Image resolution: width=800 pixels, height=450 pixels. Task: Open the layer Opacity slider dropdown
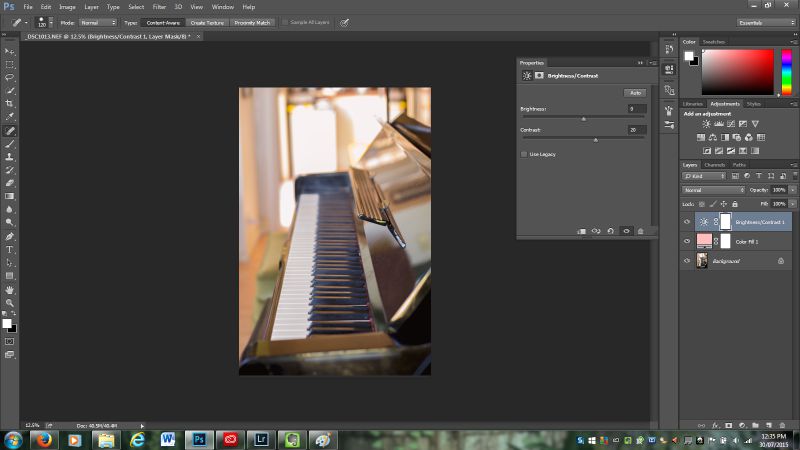click(x=793, y=190)
